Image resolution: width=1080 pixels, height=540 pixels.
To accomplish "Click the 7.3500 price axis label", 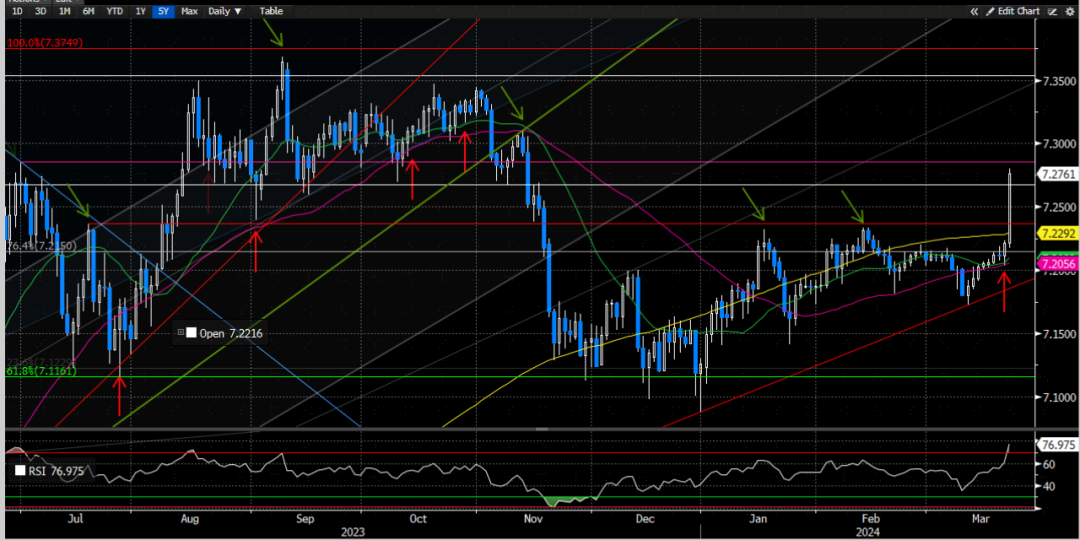I will click(1059, 81).
